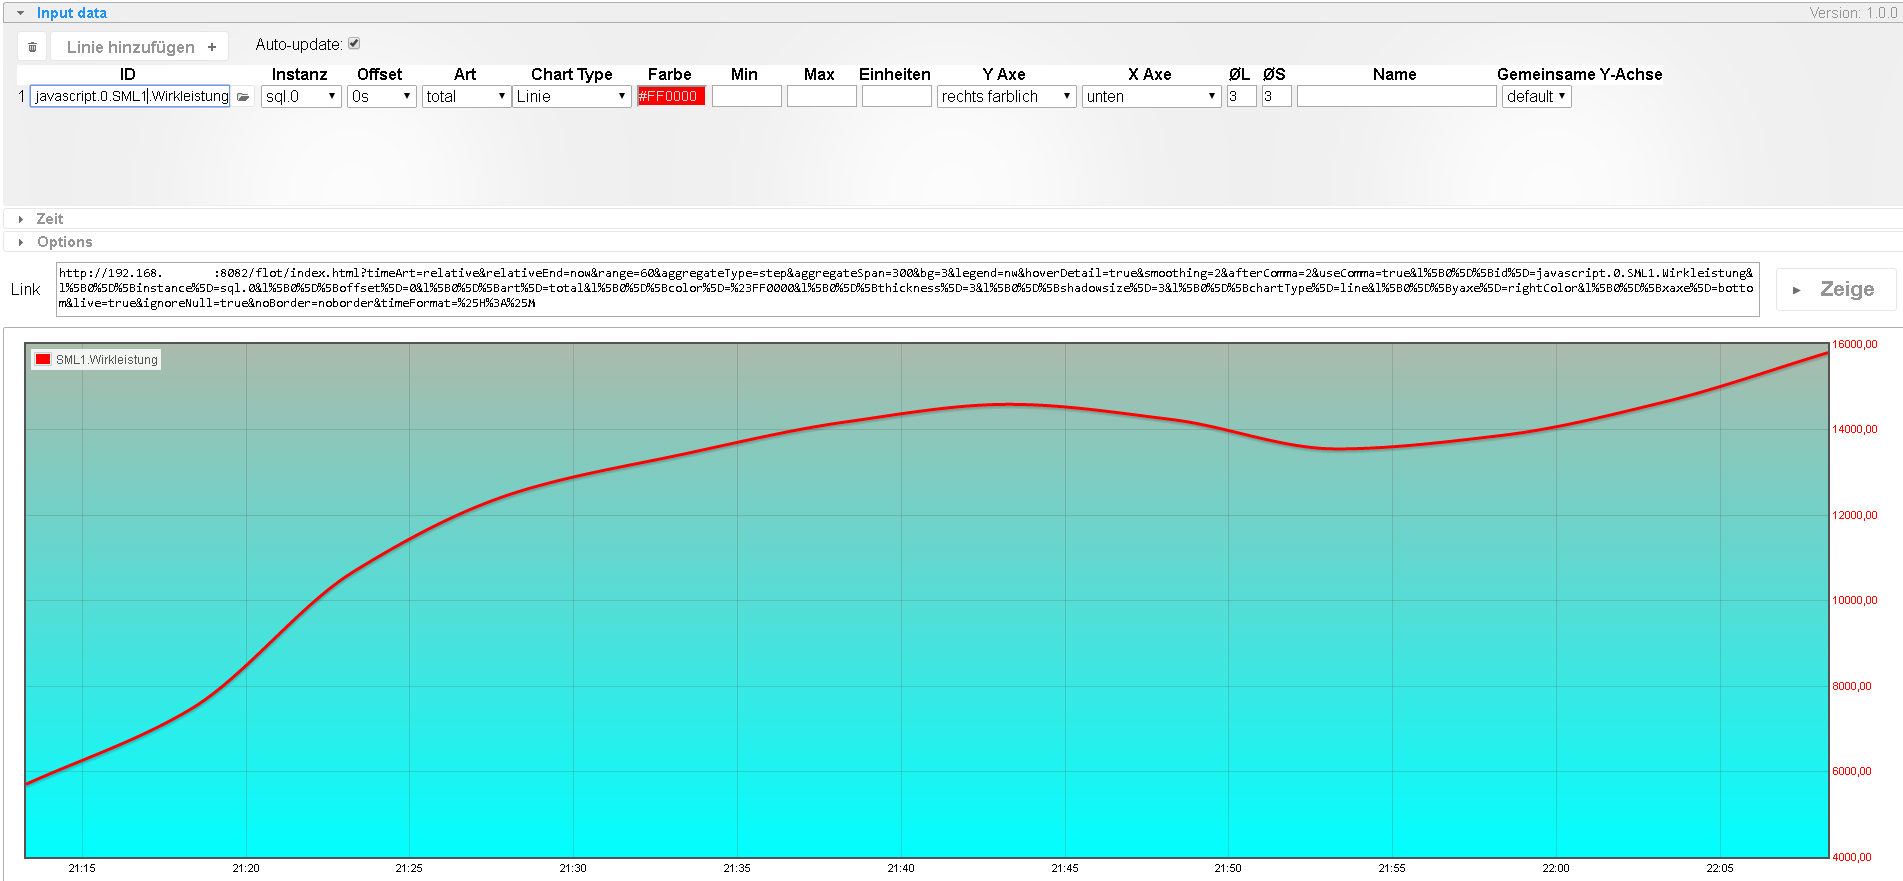Open Gemeinsame Y-Achse default dropdown
1903x881 pixels.
pyautogui.click(x=1536, y=97)
